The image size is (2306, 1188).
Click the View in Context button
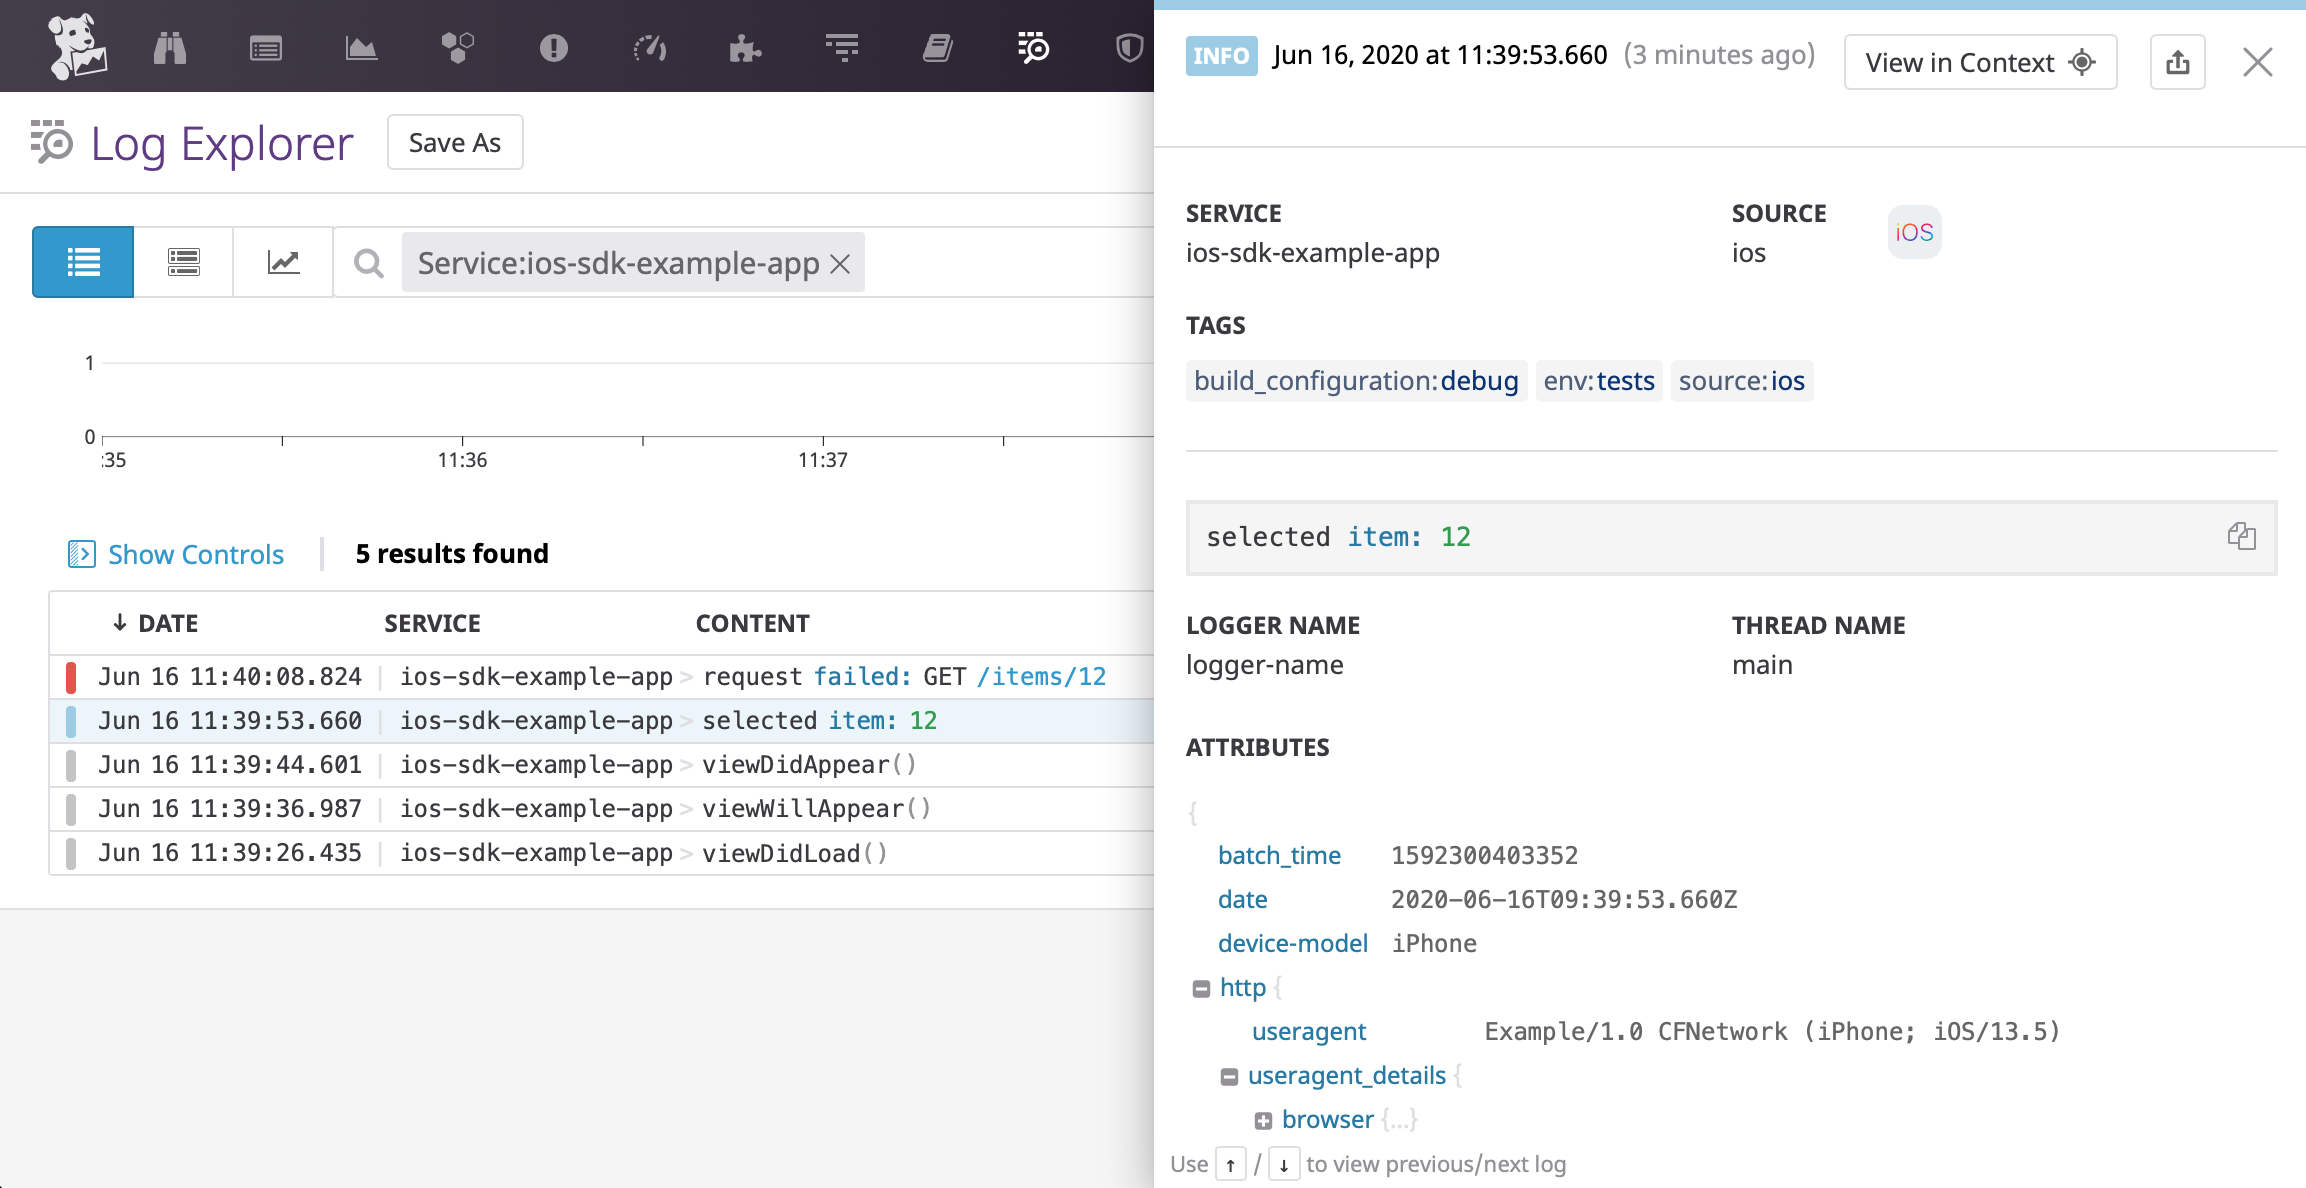[x=1980, y=61]
